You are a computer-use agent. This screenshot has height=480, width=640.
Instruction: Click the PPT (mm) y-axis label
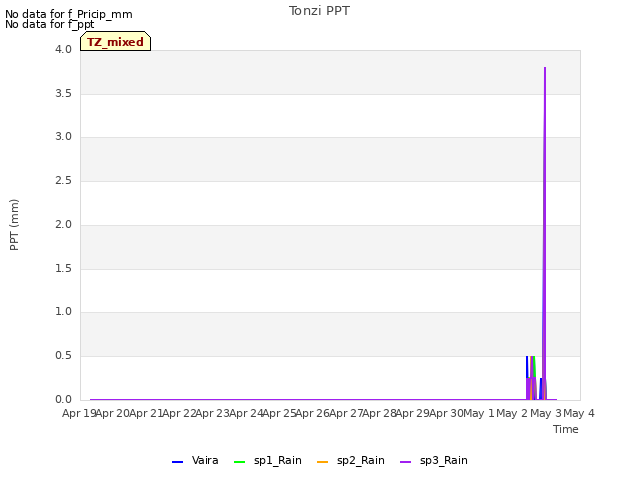(x=14, y=225)
